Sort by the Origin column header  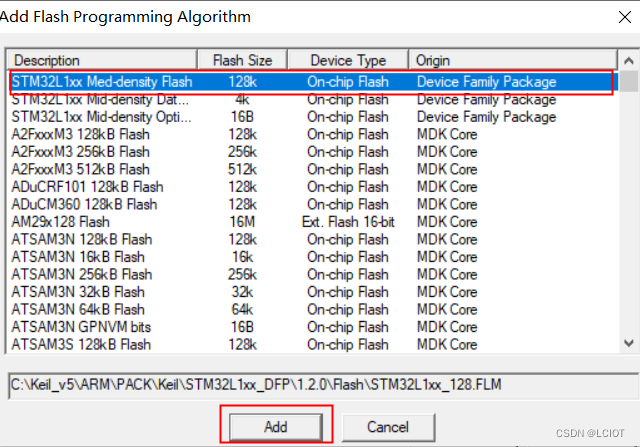pyautogui.click(x=513, y=60)
